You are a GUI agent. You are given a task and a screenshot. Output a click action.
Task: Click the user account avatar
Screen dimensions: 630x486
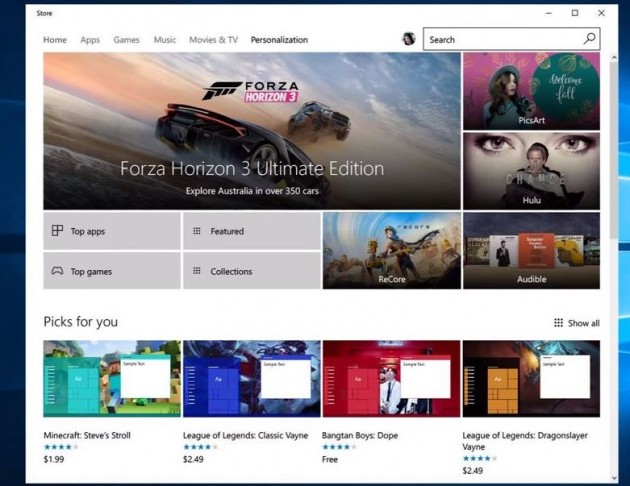pyautogui.click(x=409, y=39)
